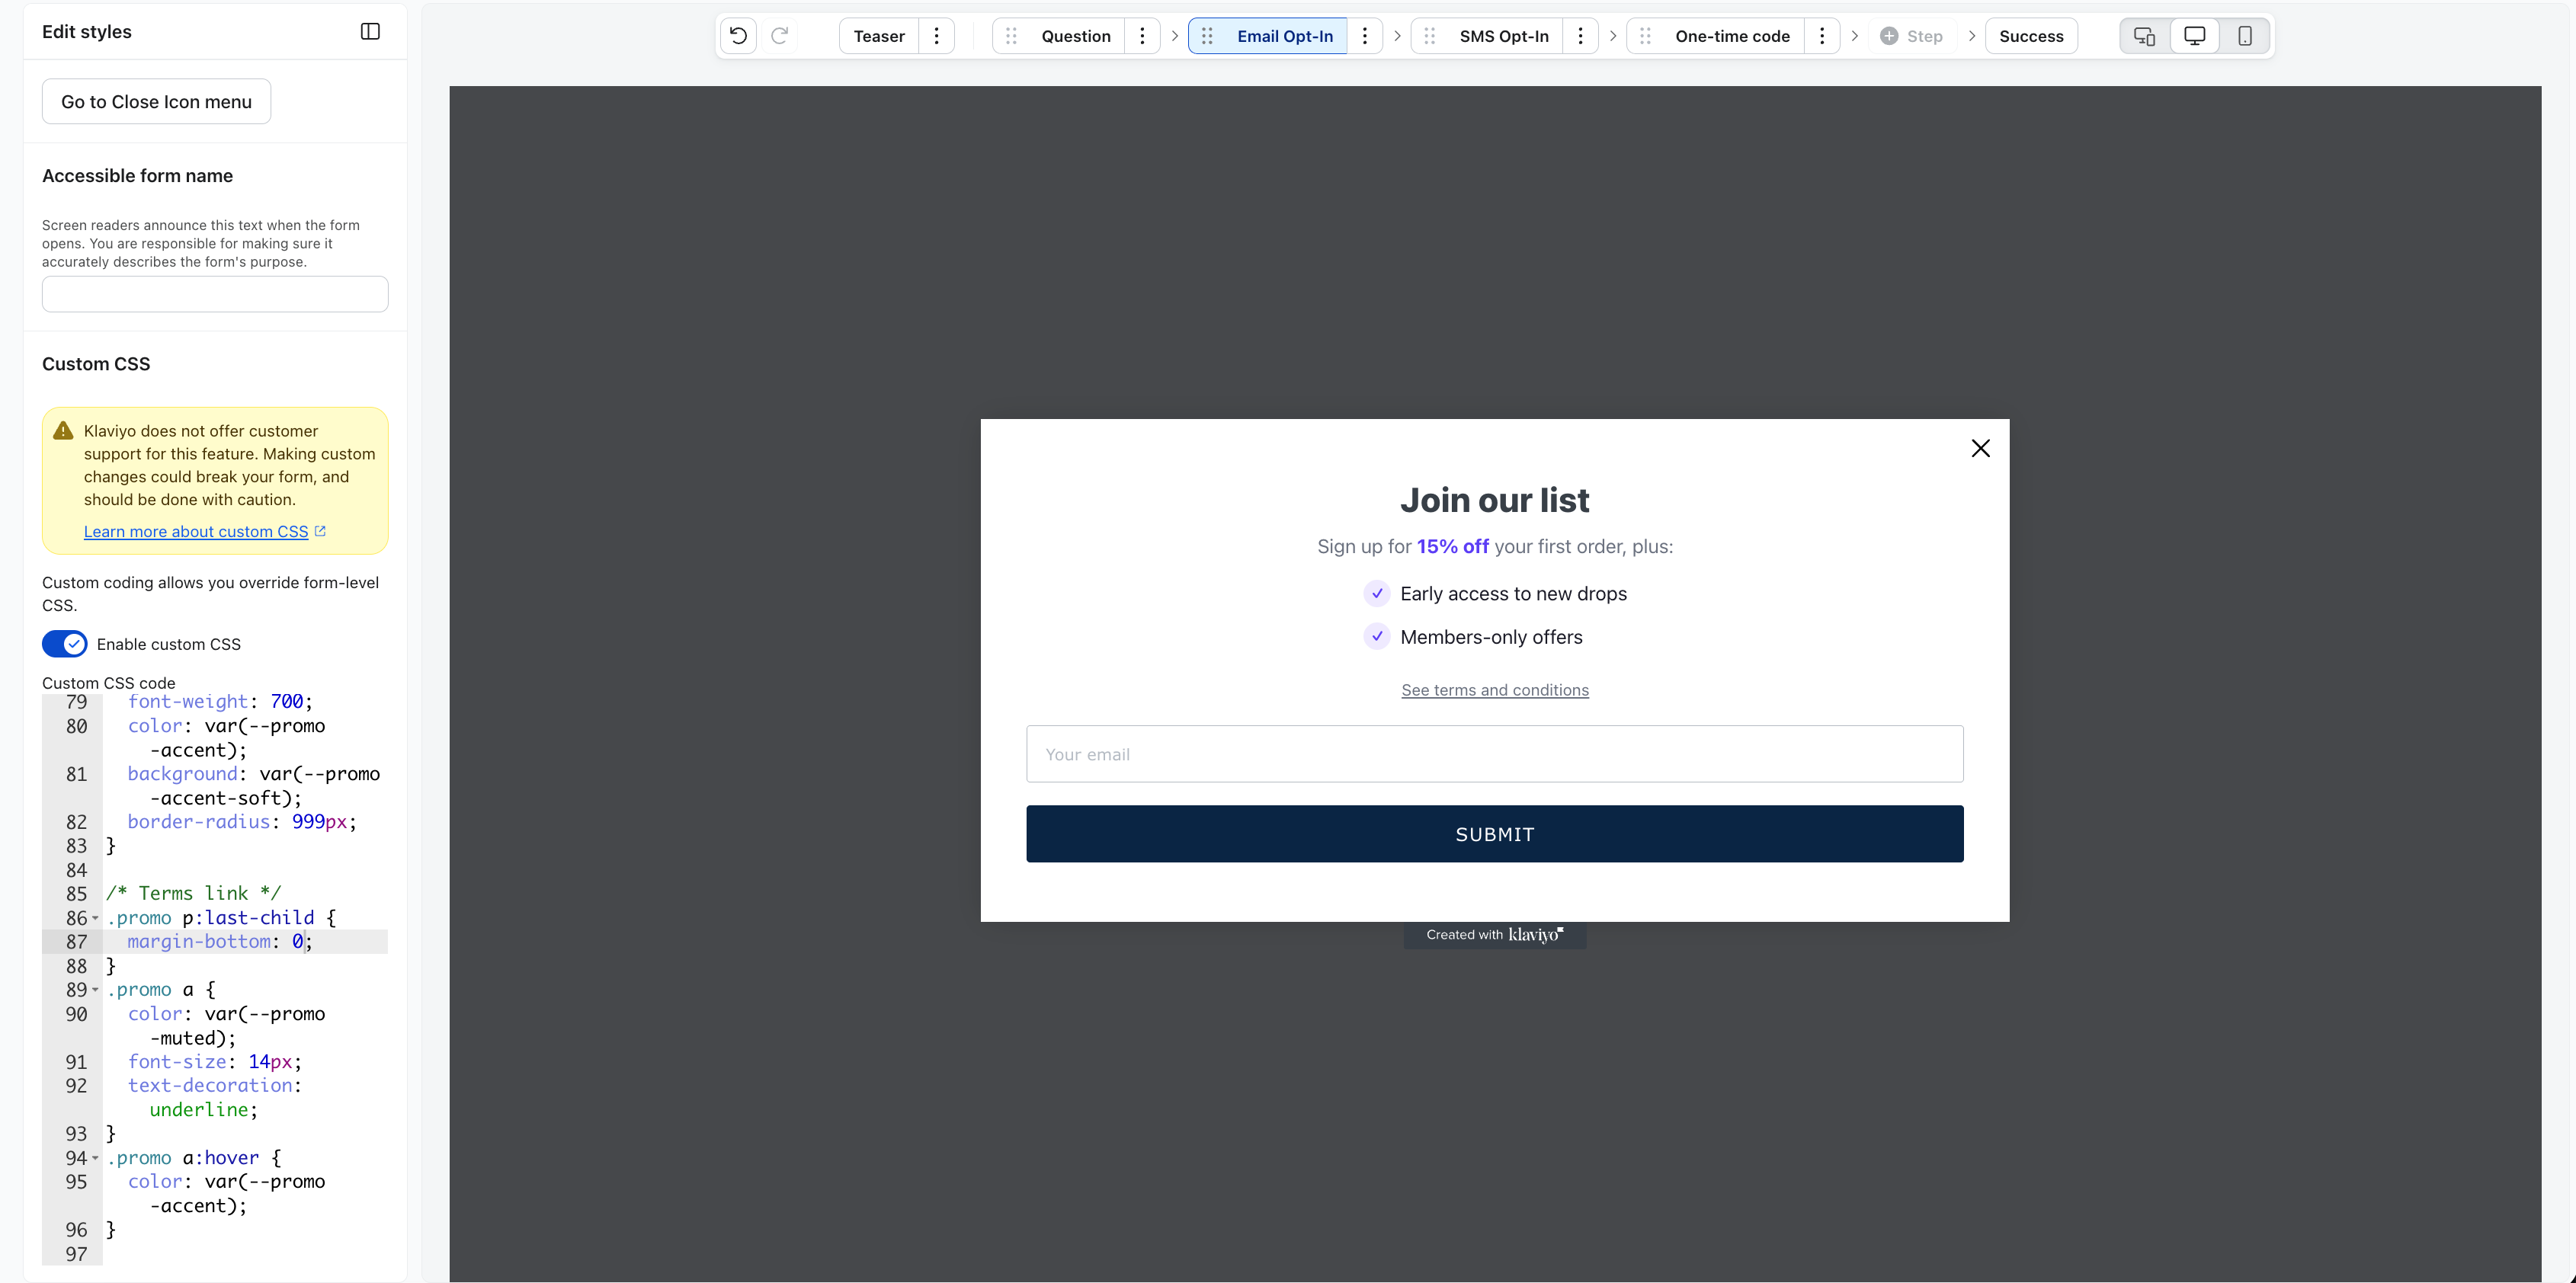
Task: Switch to desktop and mobile preview
Action: 2144,36
